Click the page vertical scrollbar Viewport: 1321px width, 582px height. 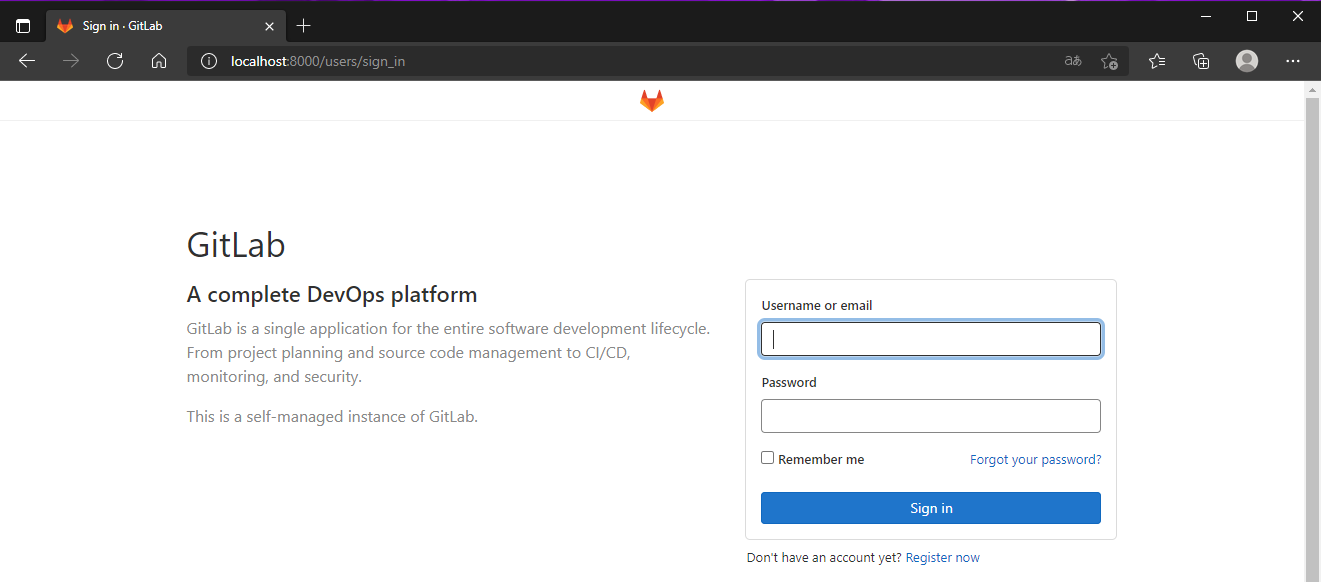(x=1312, y=330)
